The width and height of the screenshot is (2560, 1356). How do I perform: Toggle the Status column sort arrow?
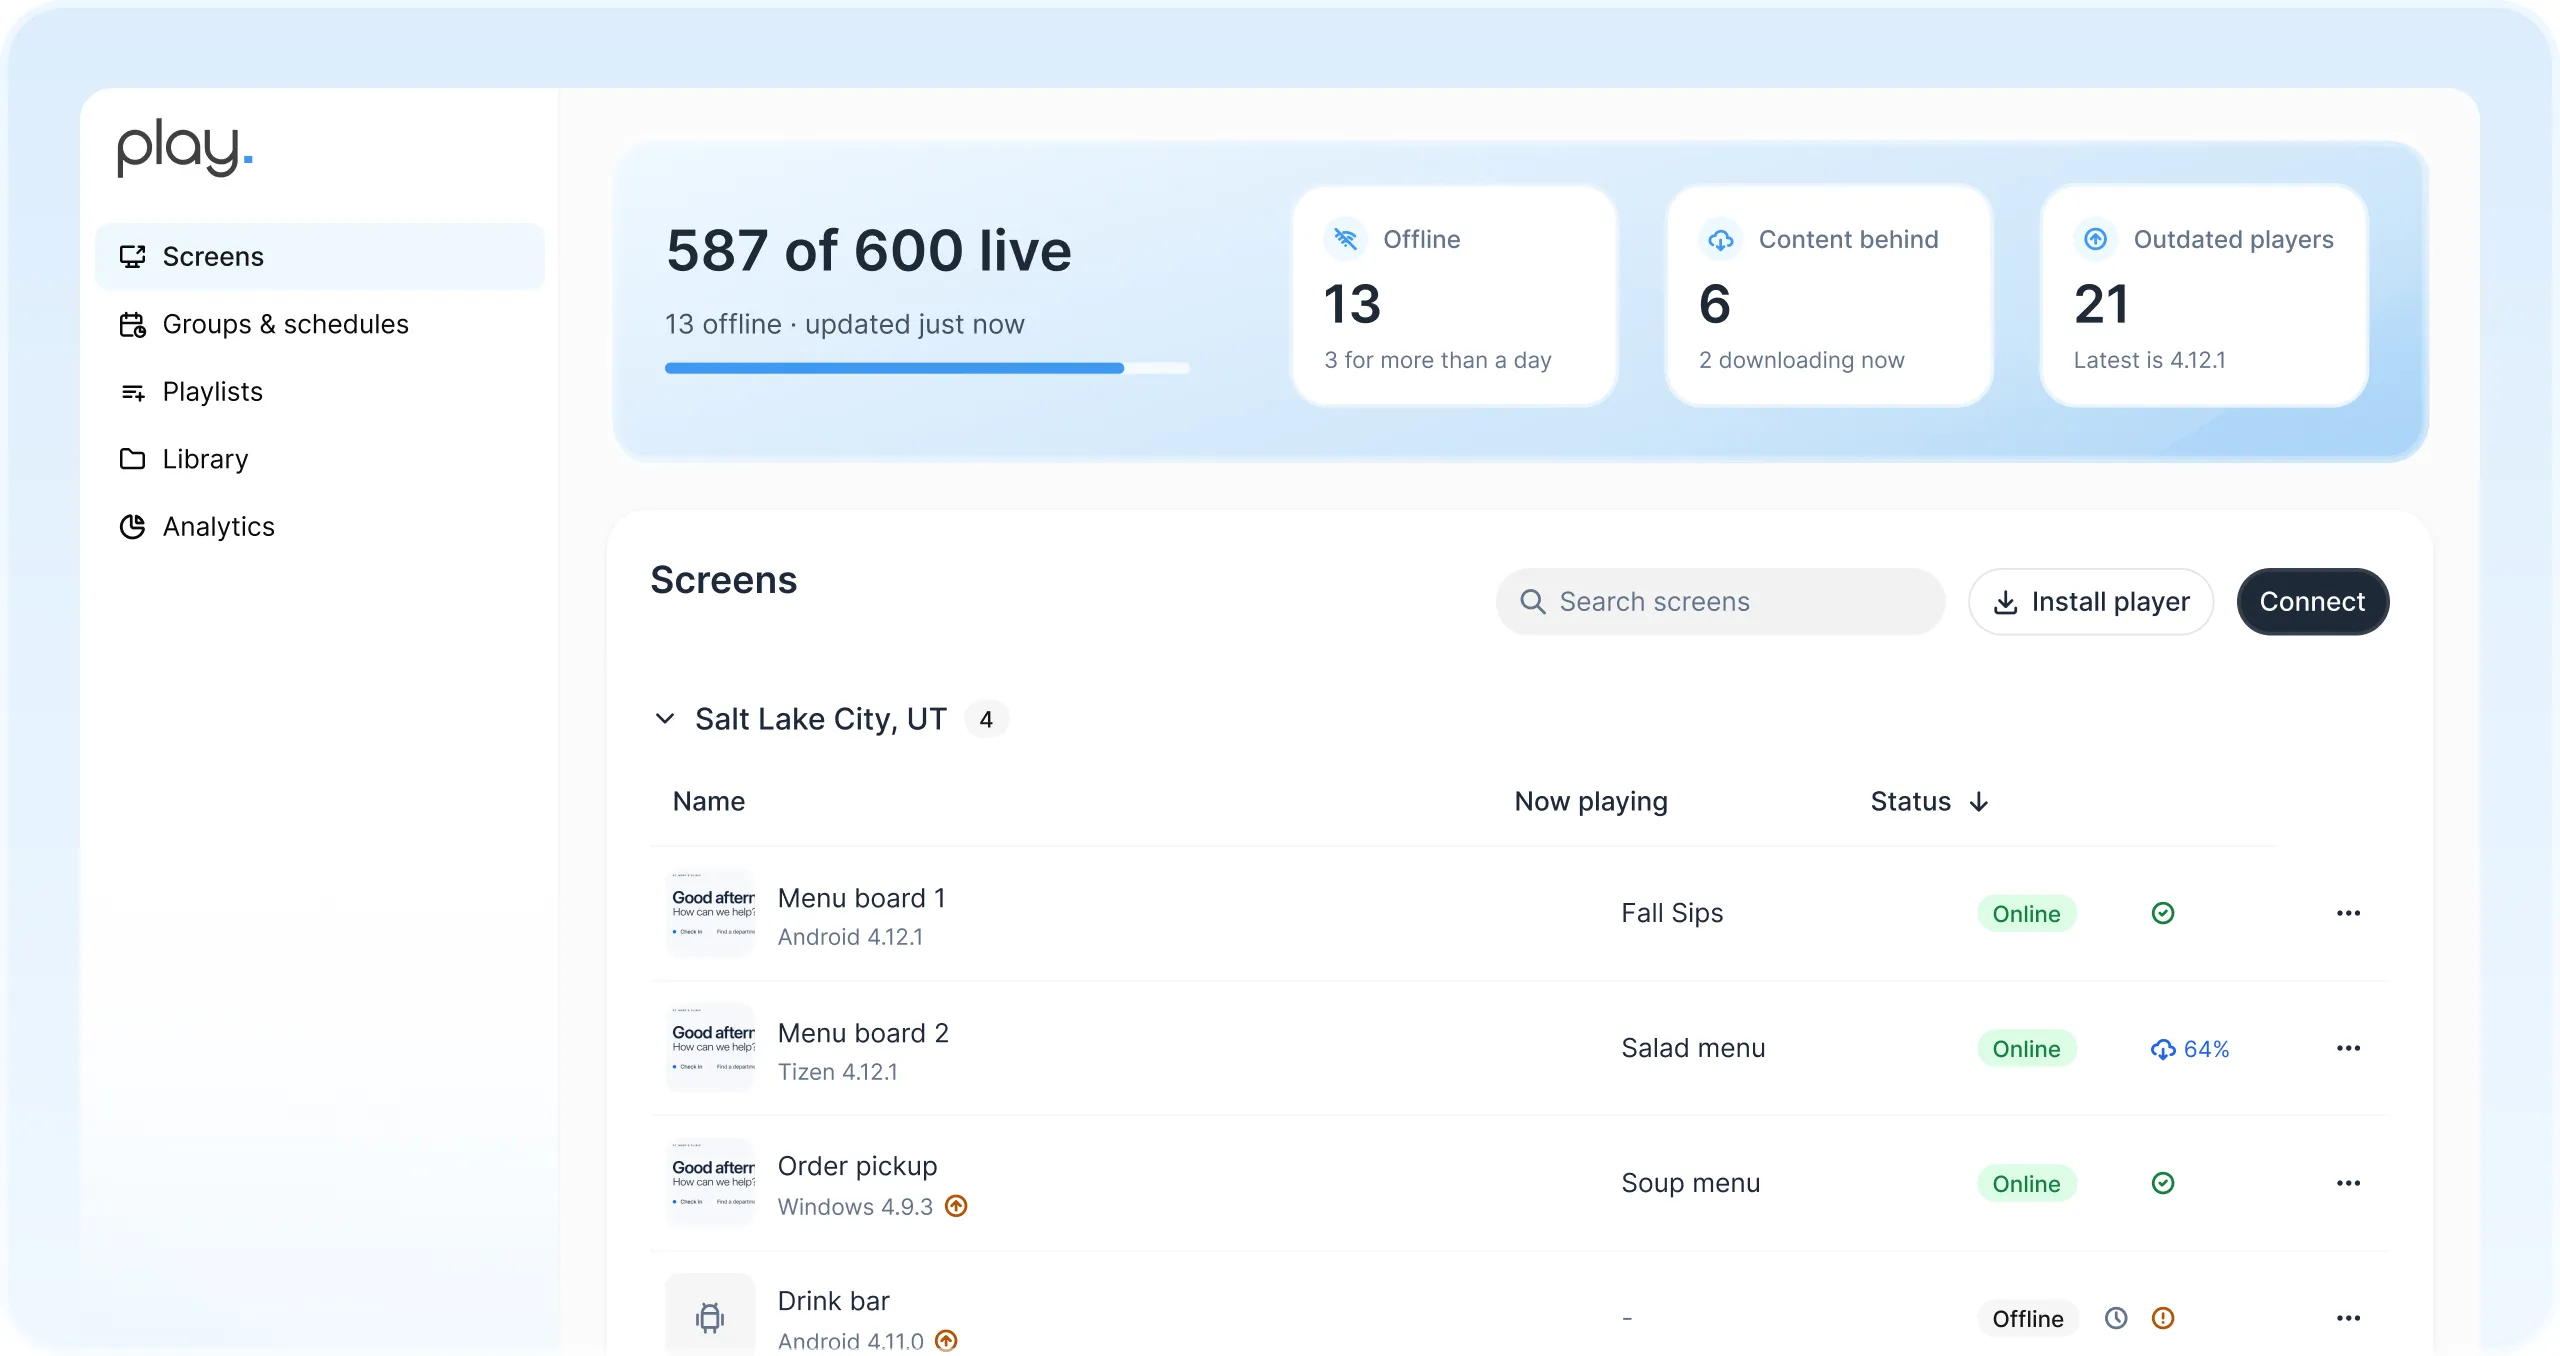point(1979,802)
